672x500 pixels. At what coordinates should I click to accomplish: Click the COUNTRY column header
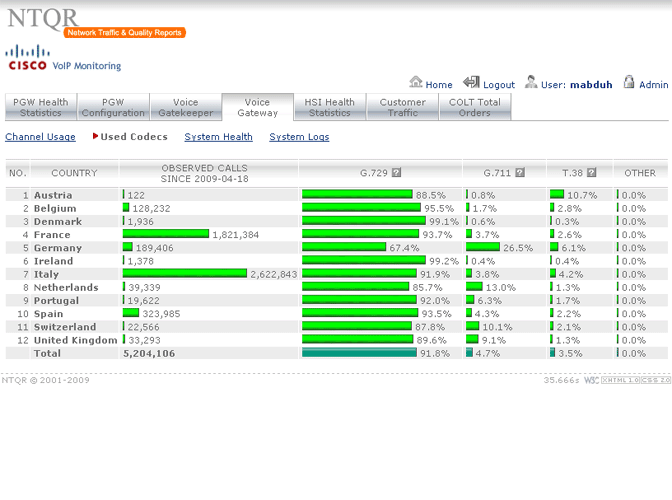(x=74, y=173)
